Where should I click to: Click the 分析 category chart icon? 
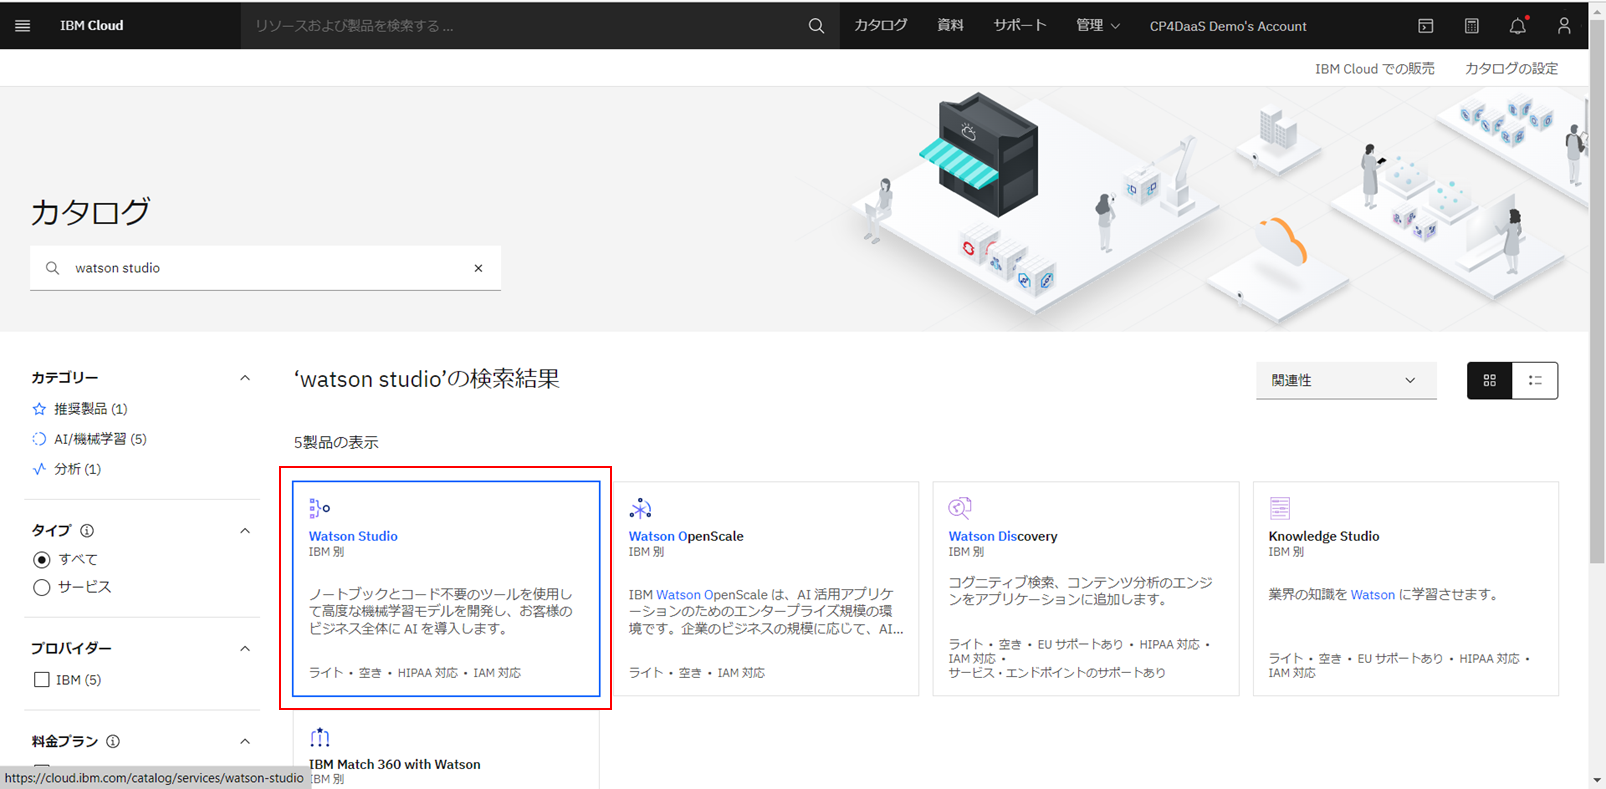coord(39,469)
